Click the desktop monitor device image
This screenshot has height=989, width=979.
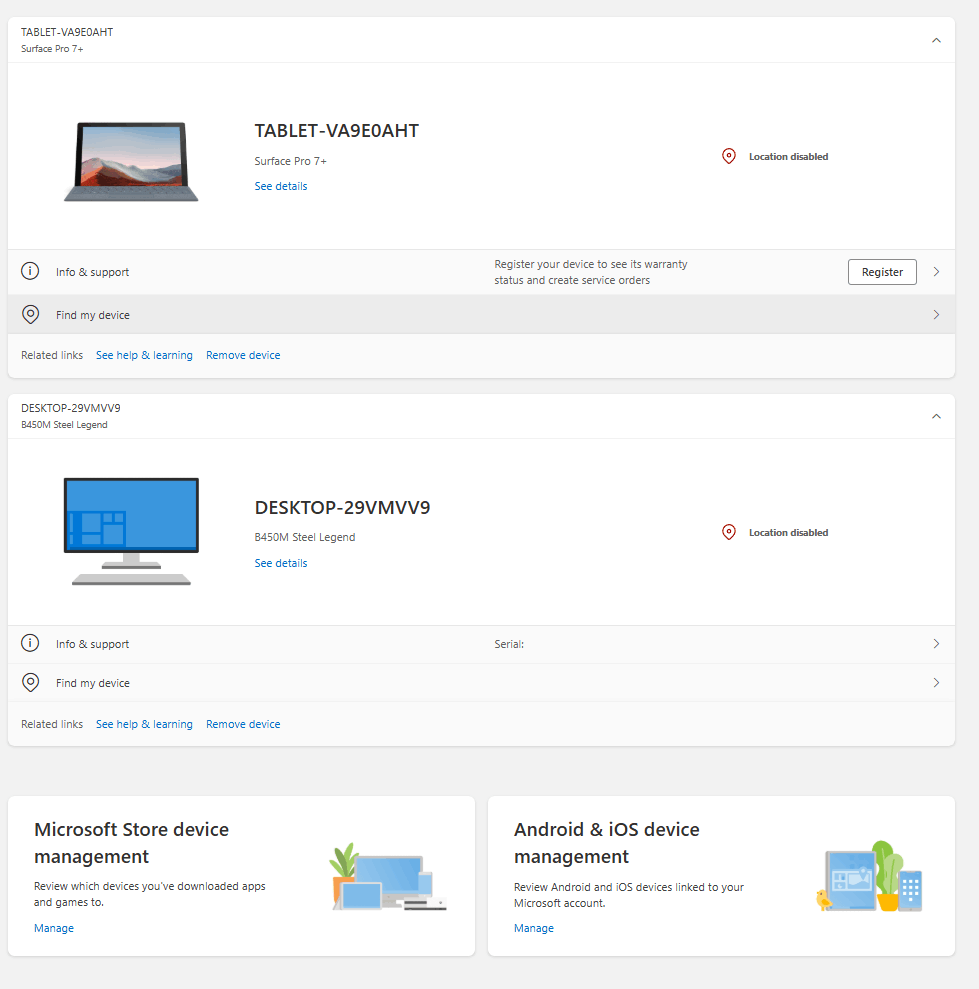131,532
